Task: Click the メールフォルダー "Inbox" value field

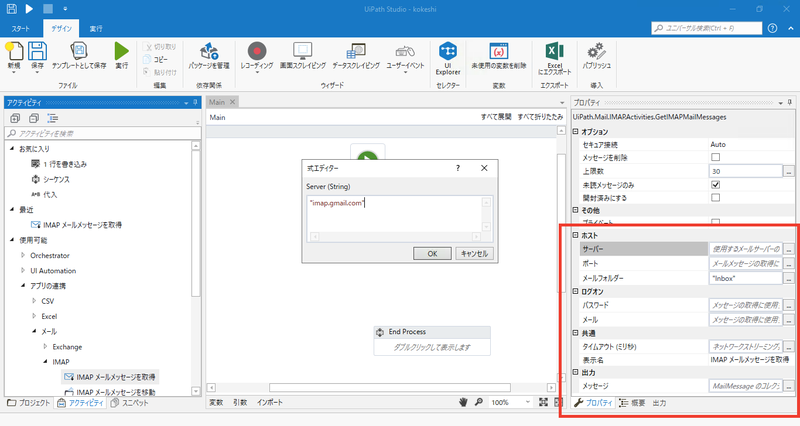Action: tap(745, 278)
